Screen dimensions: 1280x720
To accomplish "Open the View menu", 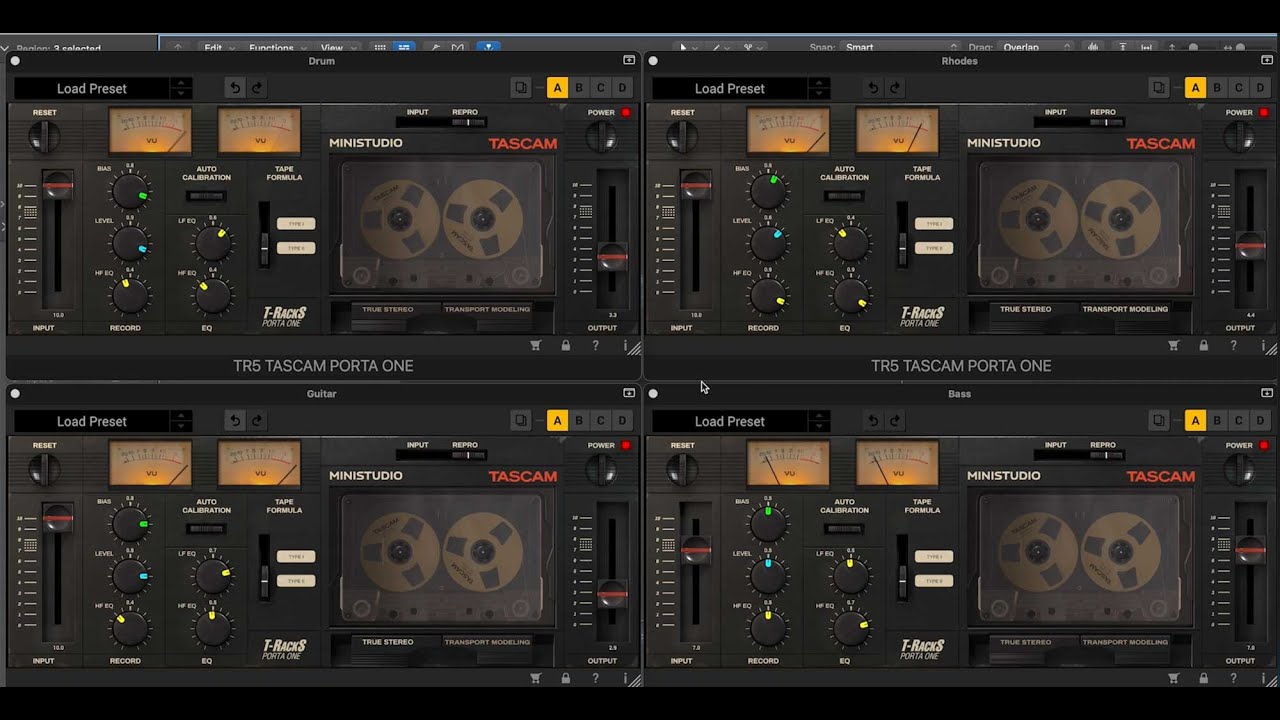I will coord(331,47).
